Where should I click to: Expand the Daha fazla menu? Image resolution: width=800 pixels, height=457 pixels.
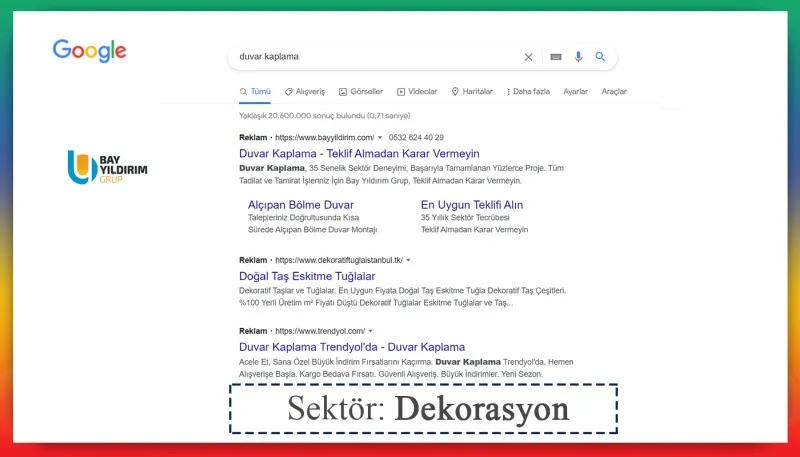(x=528, y=92)
